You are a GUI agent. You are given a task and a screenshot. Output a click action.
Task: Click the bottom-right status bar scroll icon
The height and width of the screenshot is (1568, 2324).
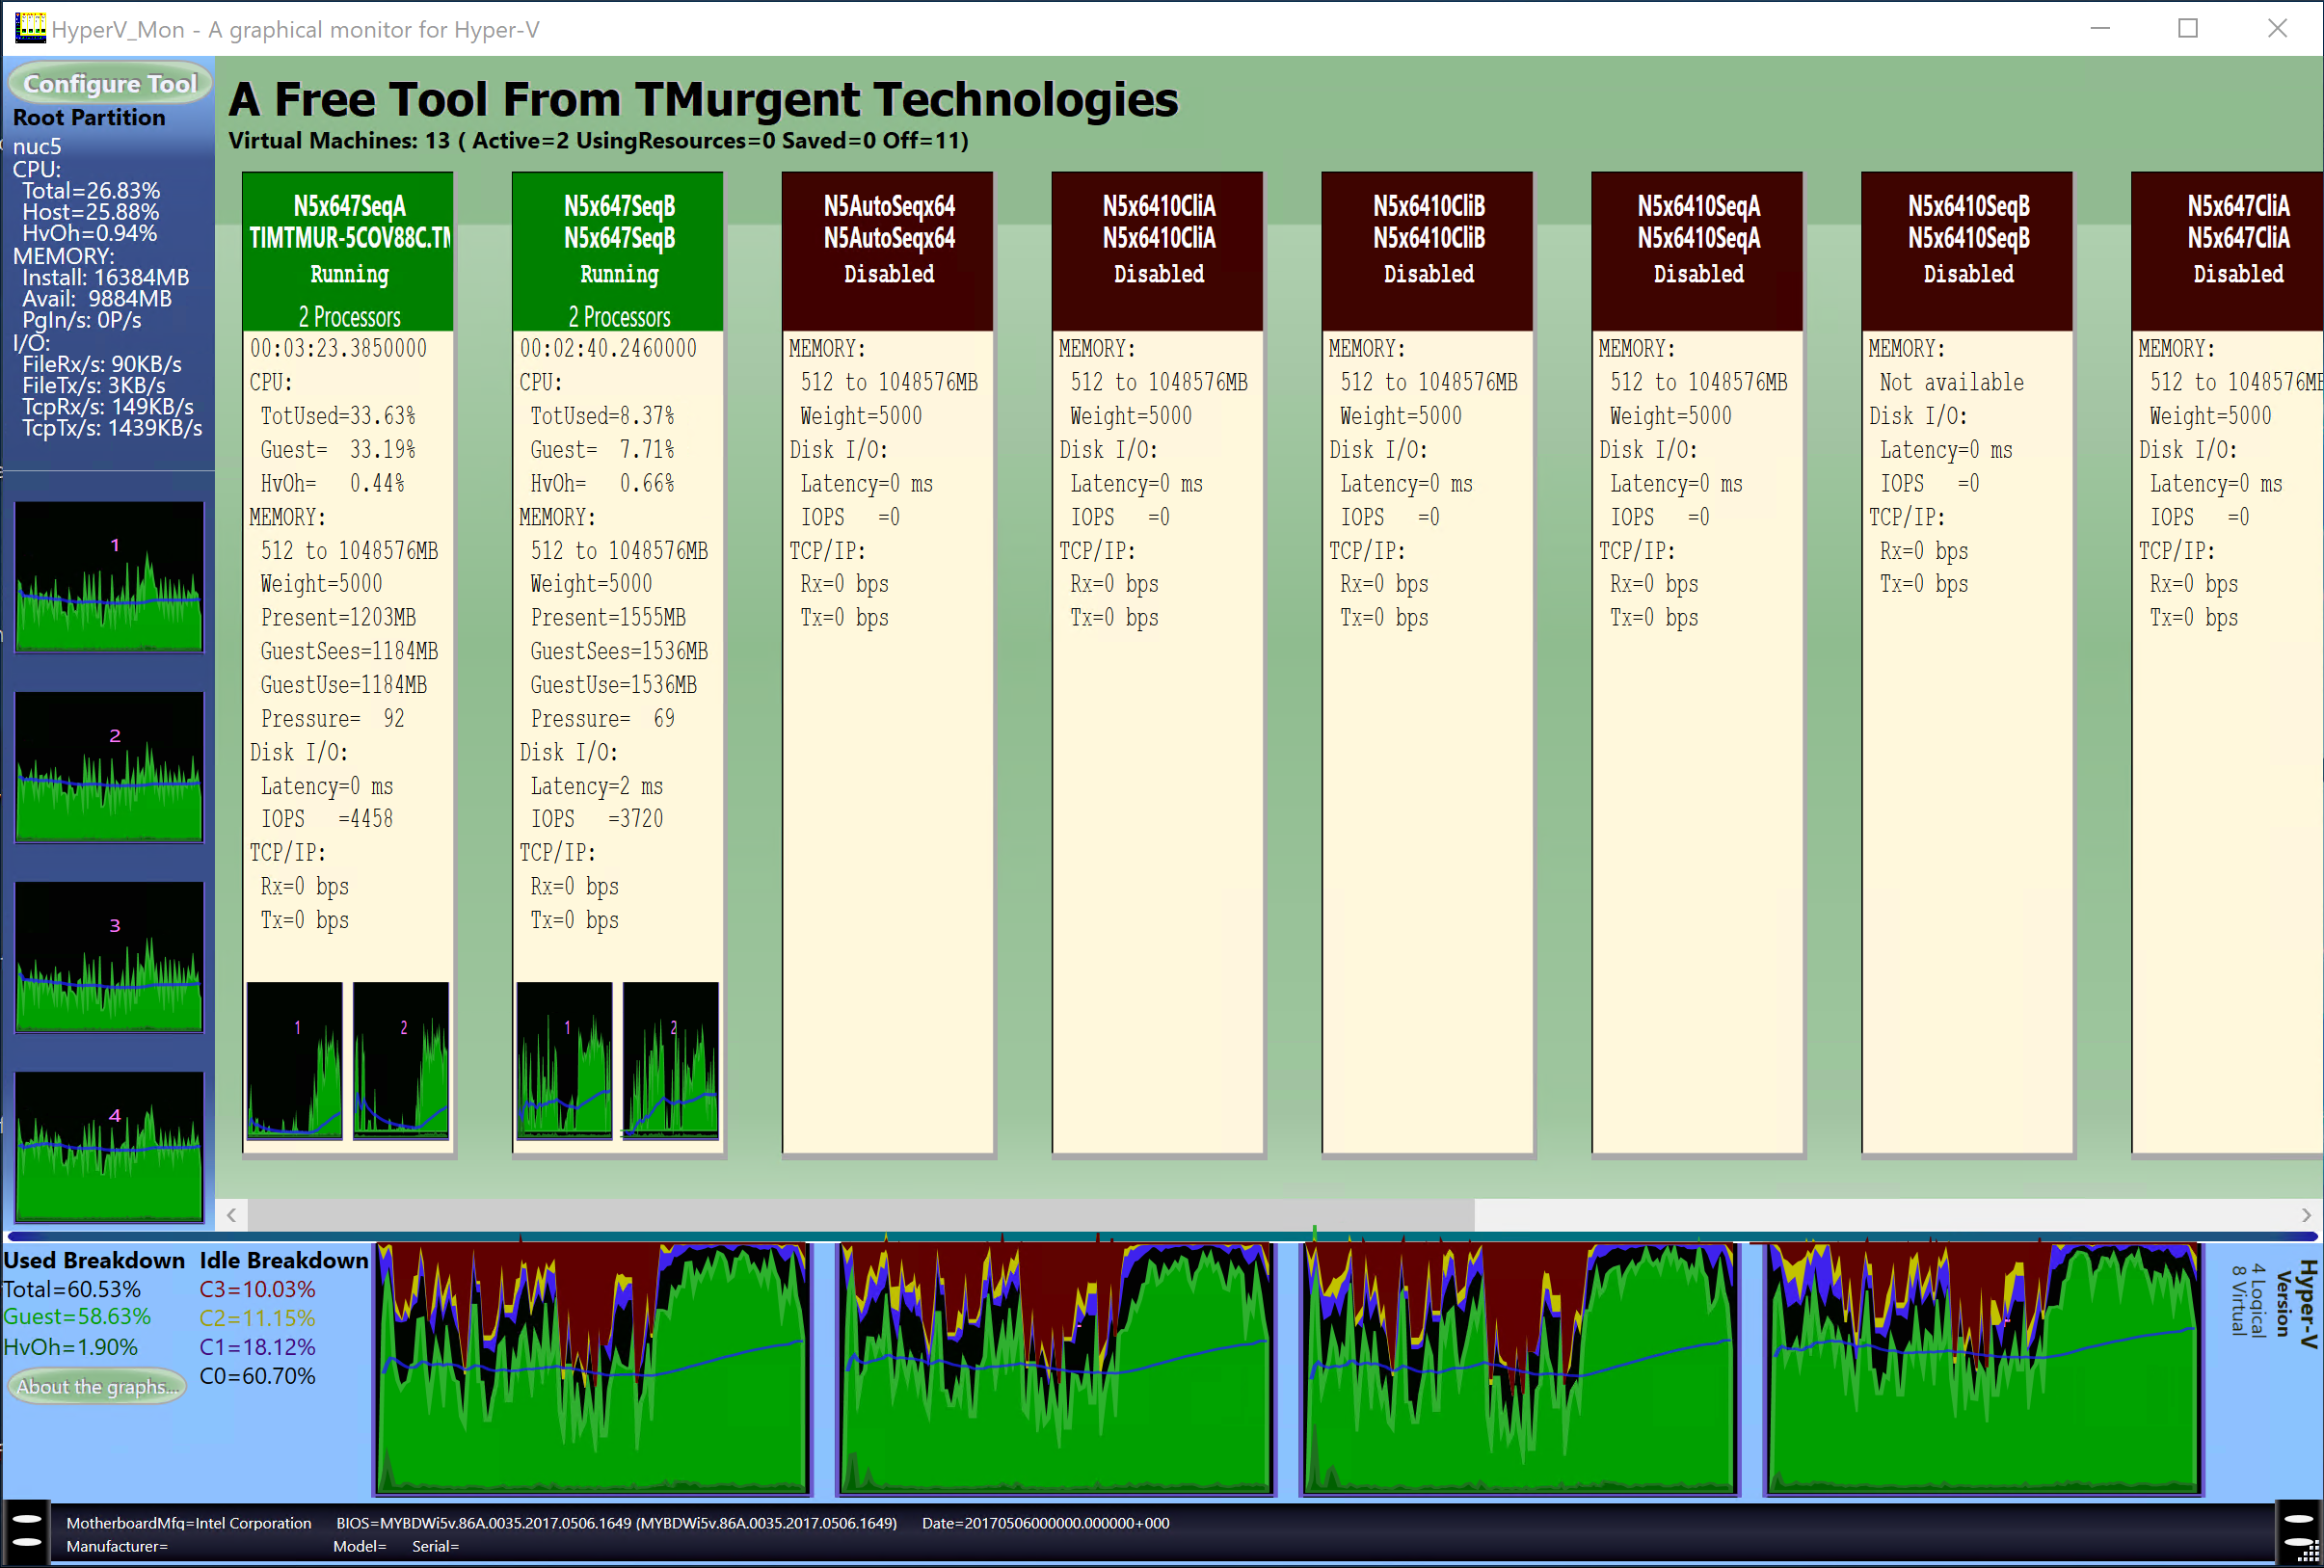(2297, 1531)
